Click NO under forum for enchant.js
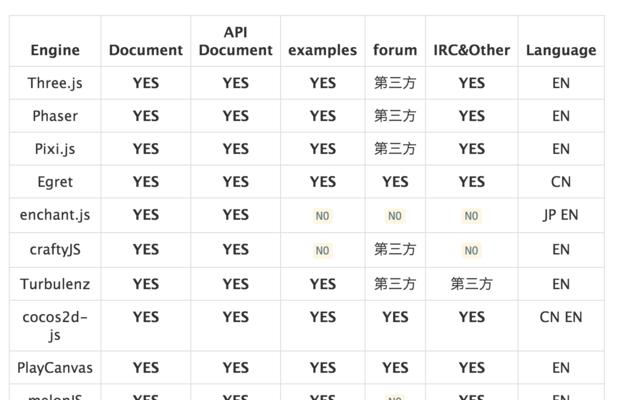This screenshot has height=400, width=619. 395,216
